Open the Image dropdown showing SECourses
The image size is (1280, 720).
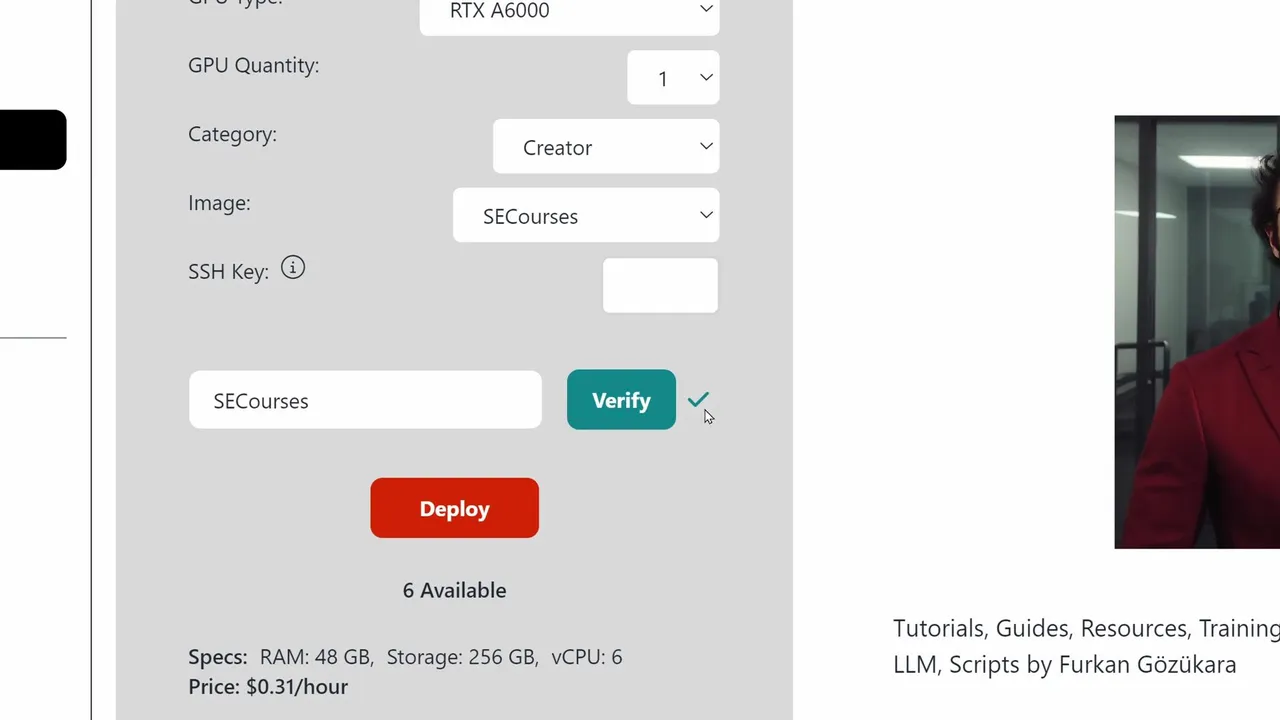coord(586,216)
